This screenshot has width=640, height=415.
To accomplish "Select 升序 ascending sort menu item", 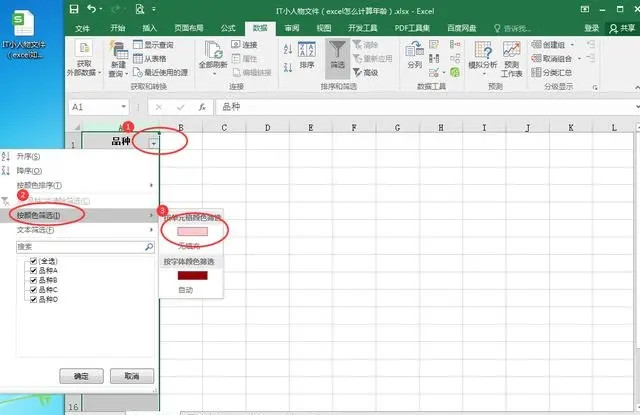I will pyautogui.click(x=30, y=157).
